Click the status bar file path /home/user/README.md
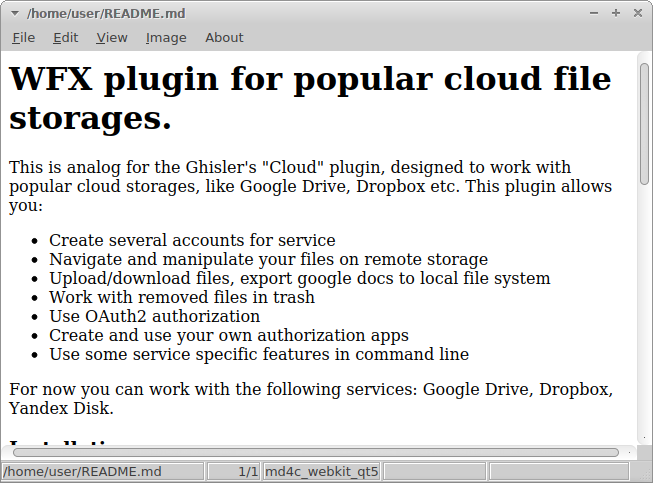Image resolution: width=653 pixels, height=483 pixels. (x=102, y=472)
